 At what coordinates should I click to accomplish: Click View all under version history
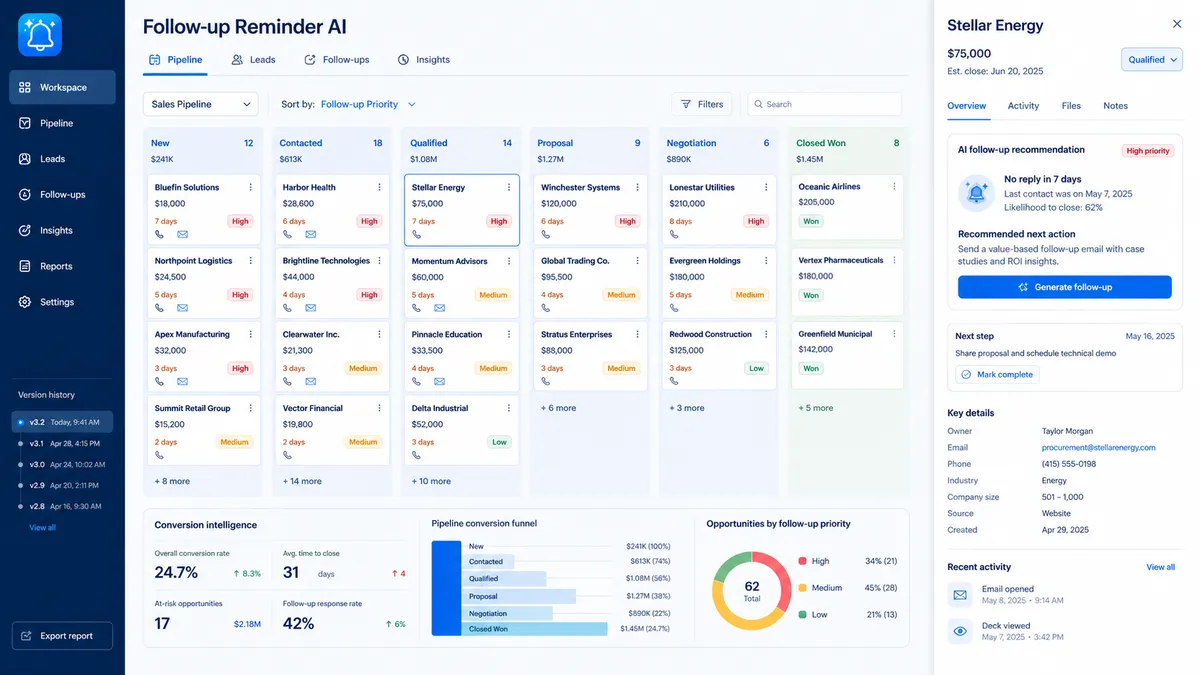[43, 528]
